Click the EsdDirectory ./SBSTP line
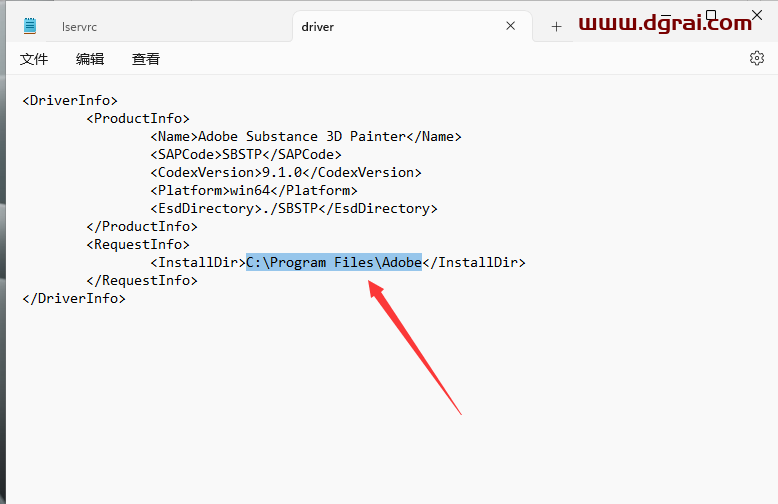 point(294,208)
